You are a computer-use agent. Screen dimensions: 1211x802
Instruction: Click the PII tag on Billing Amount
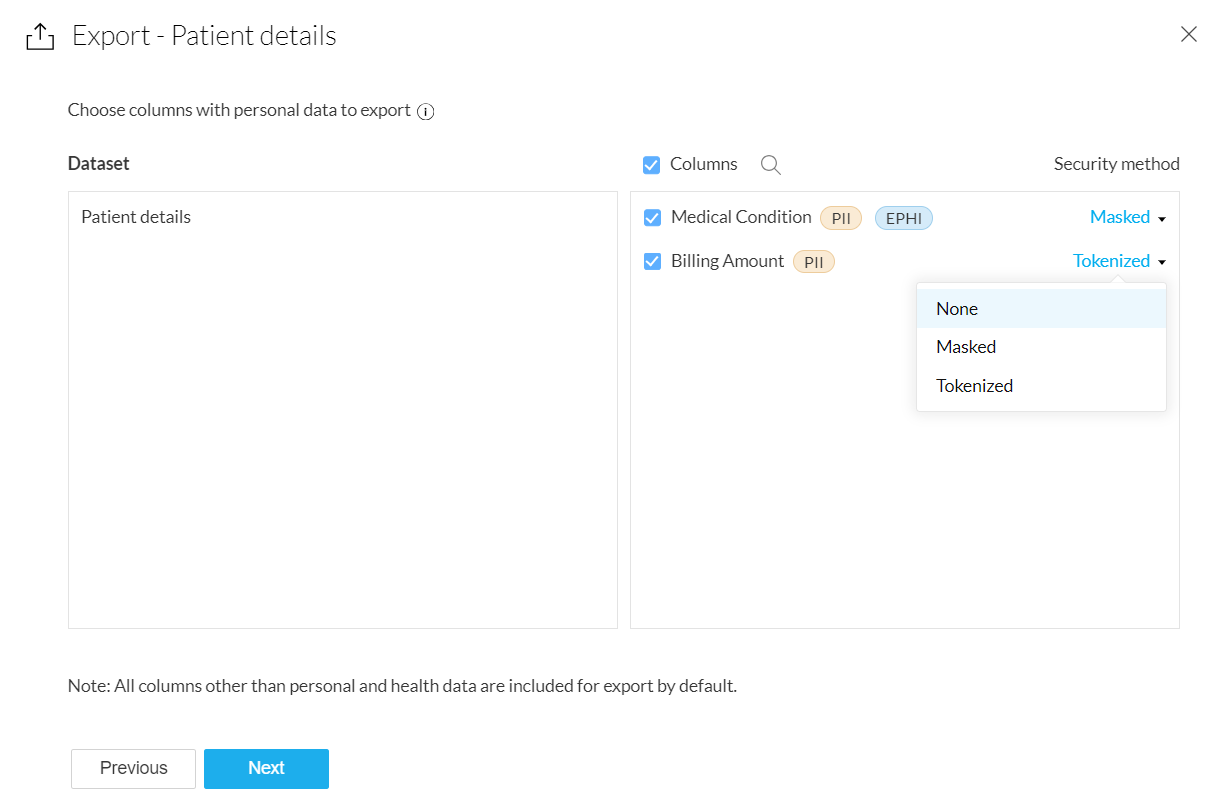[814, 262]
